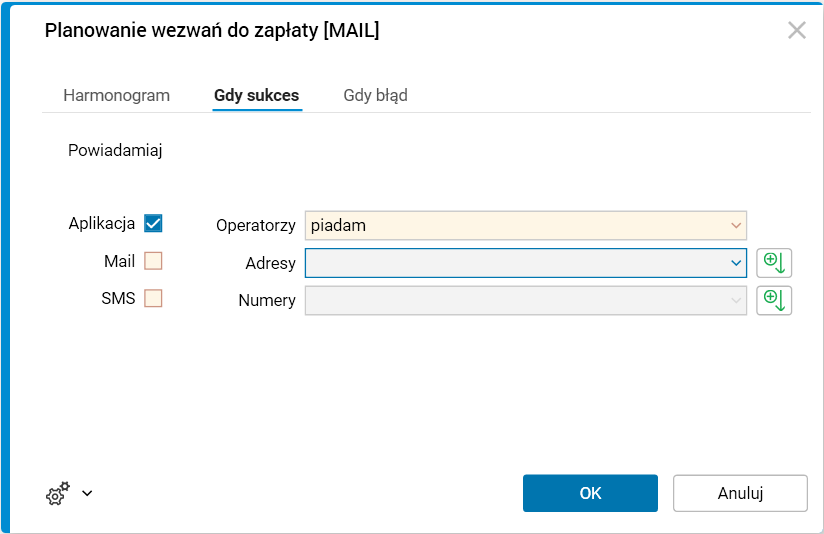Click inside the Numery text field
Image resolution: width=824 pixels, height=534 pixels.
coord(515,300)
